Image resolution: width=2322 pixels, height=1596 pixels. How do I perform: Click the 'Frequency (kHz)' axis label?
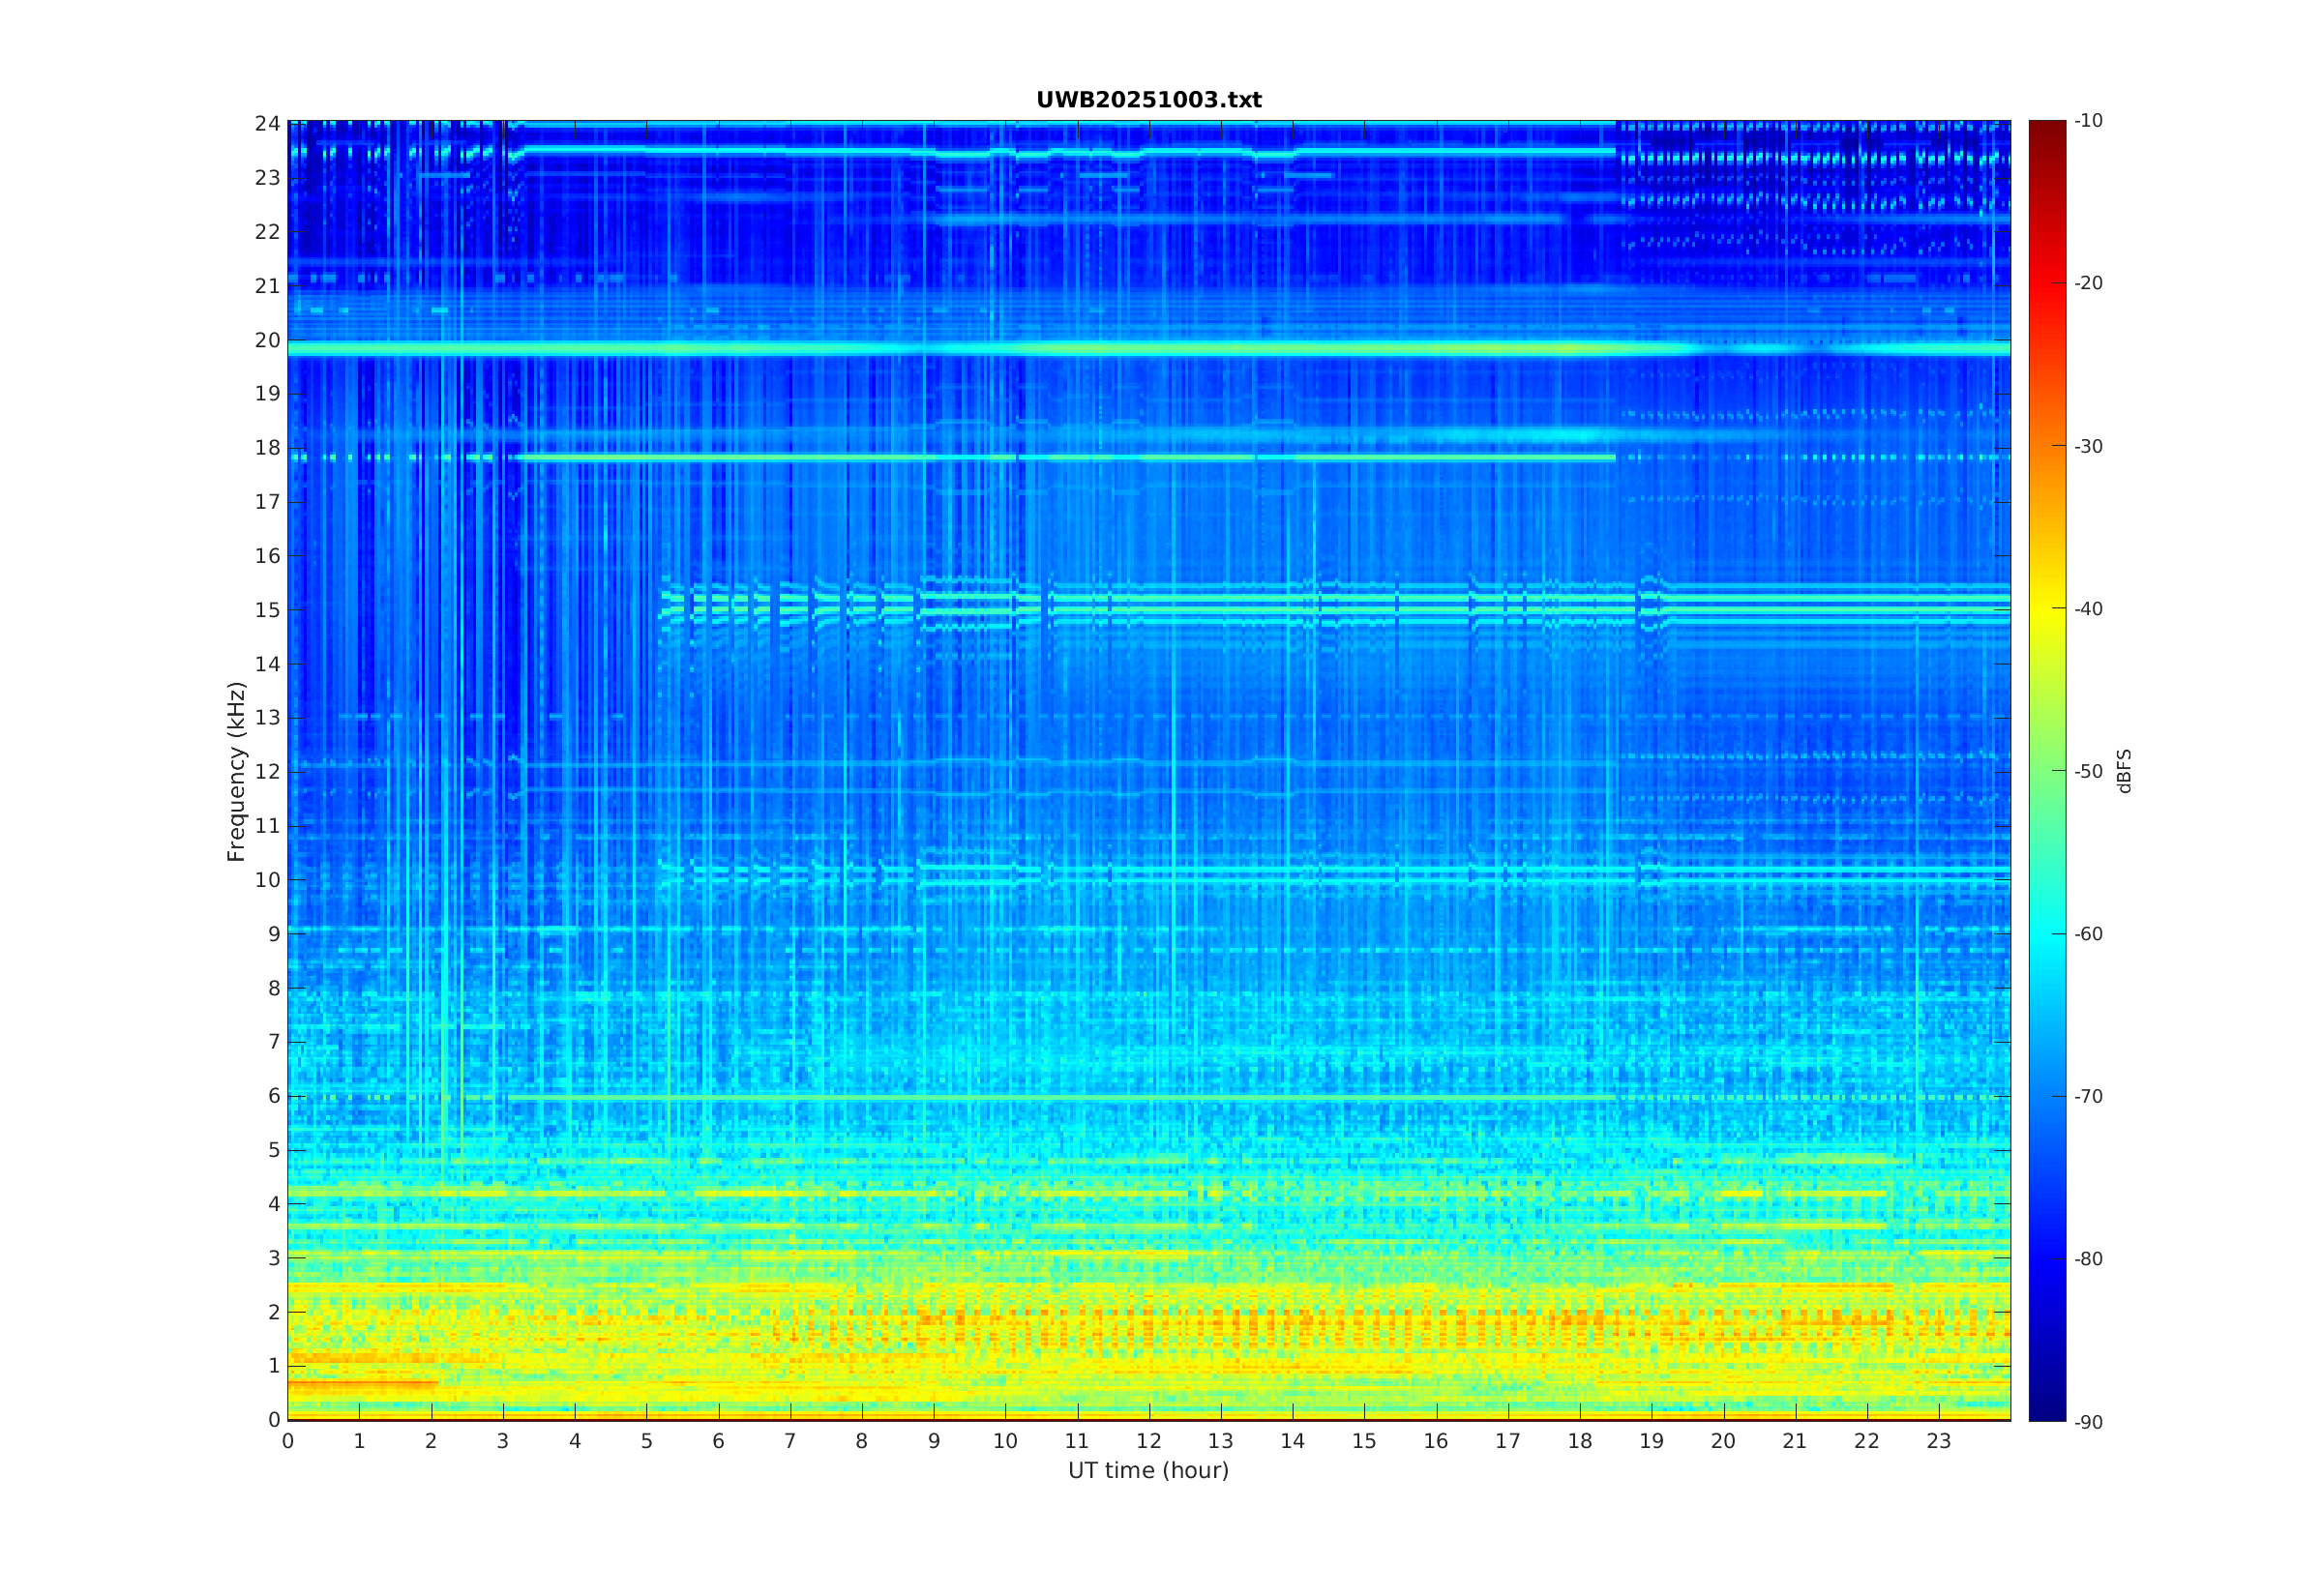click(236, 771)
